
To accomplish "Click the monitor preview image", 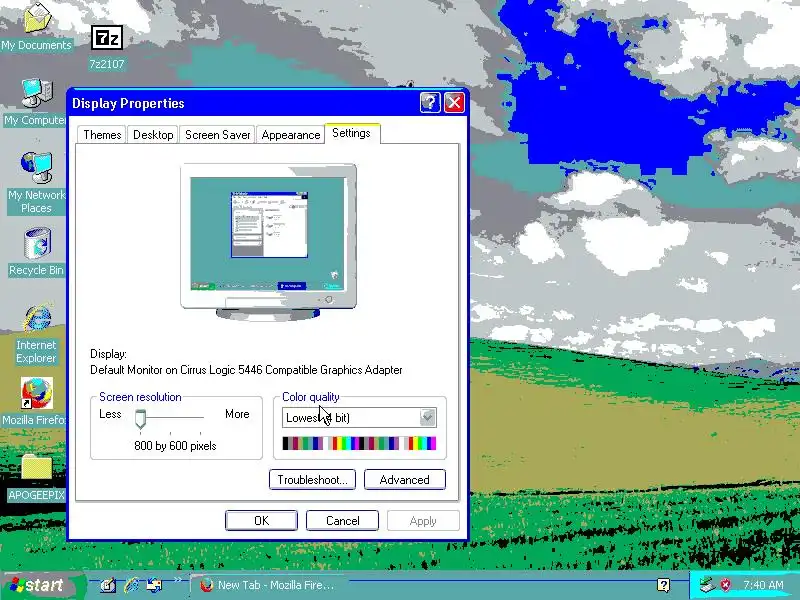I will pos(268,241).
